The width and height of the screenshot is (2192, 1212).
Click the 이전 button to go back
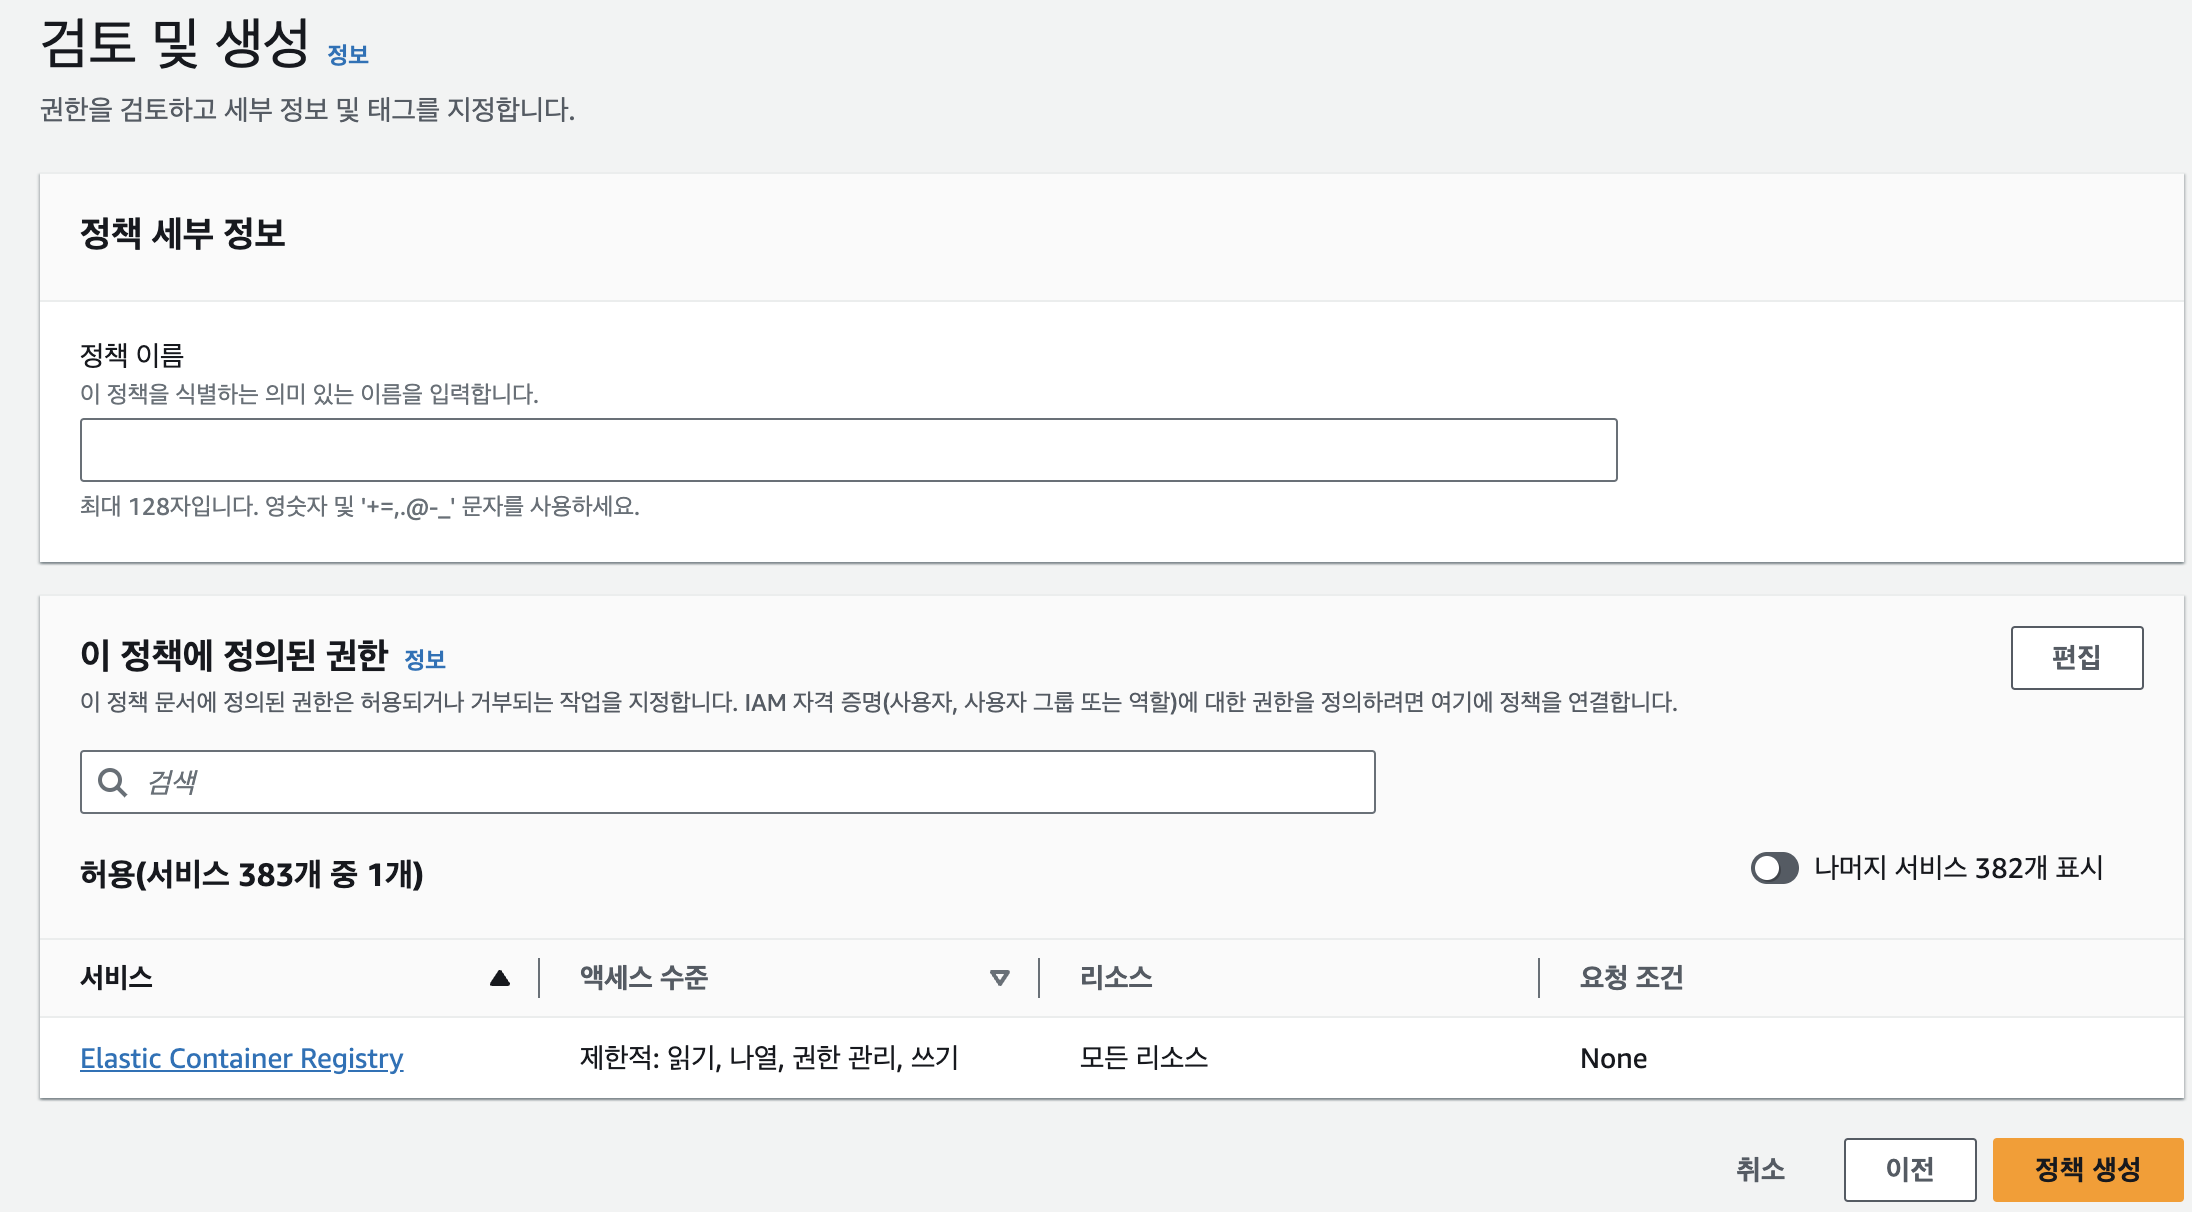coord(1909,1168)
